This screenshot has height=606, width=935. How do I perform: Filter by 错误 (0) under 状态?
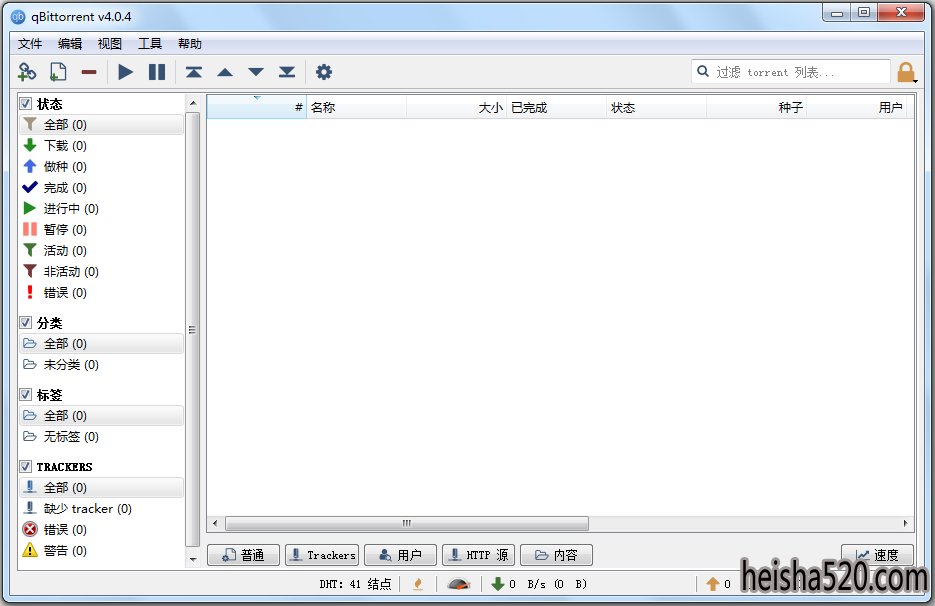click(101, 293)
